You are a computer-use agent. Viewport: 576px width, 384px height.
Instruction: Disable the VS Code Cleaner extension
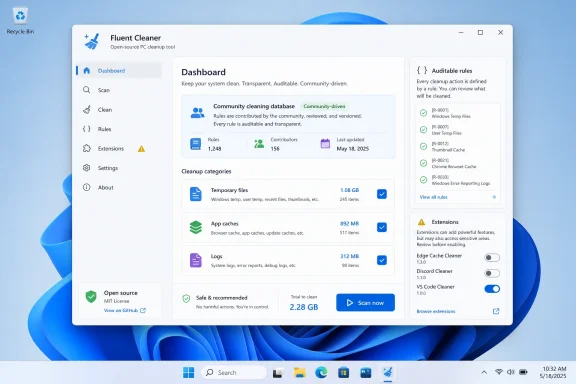click(x=492, y=289)
